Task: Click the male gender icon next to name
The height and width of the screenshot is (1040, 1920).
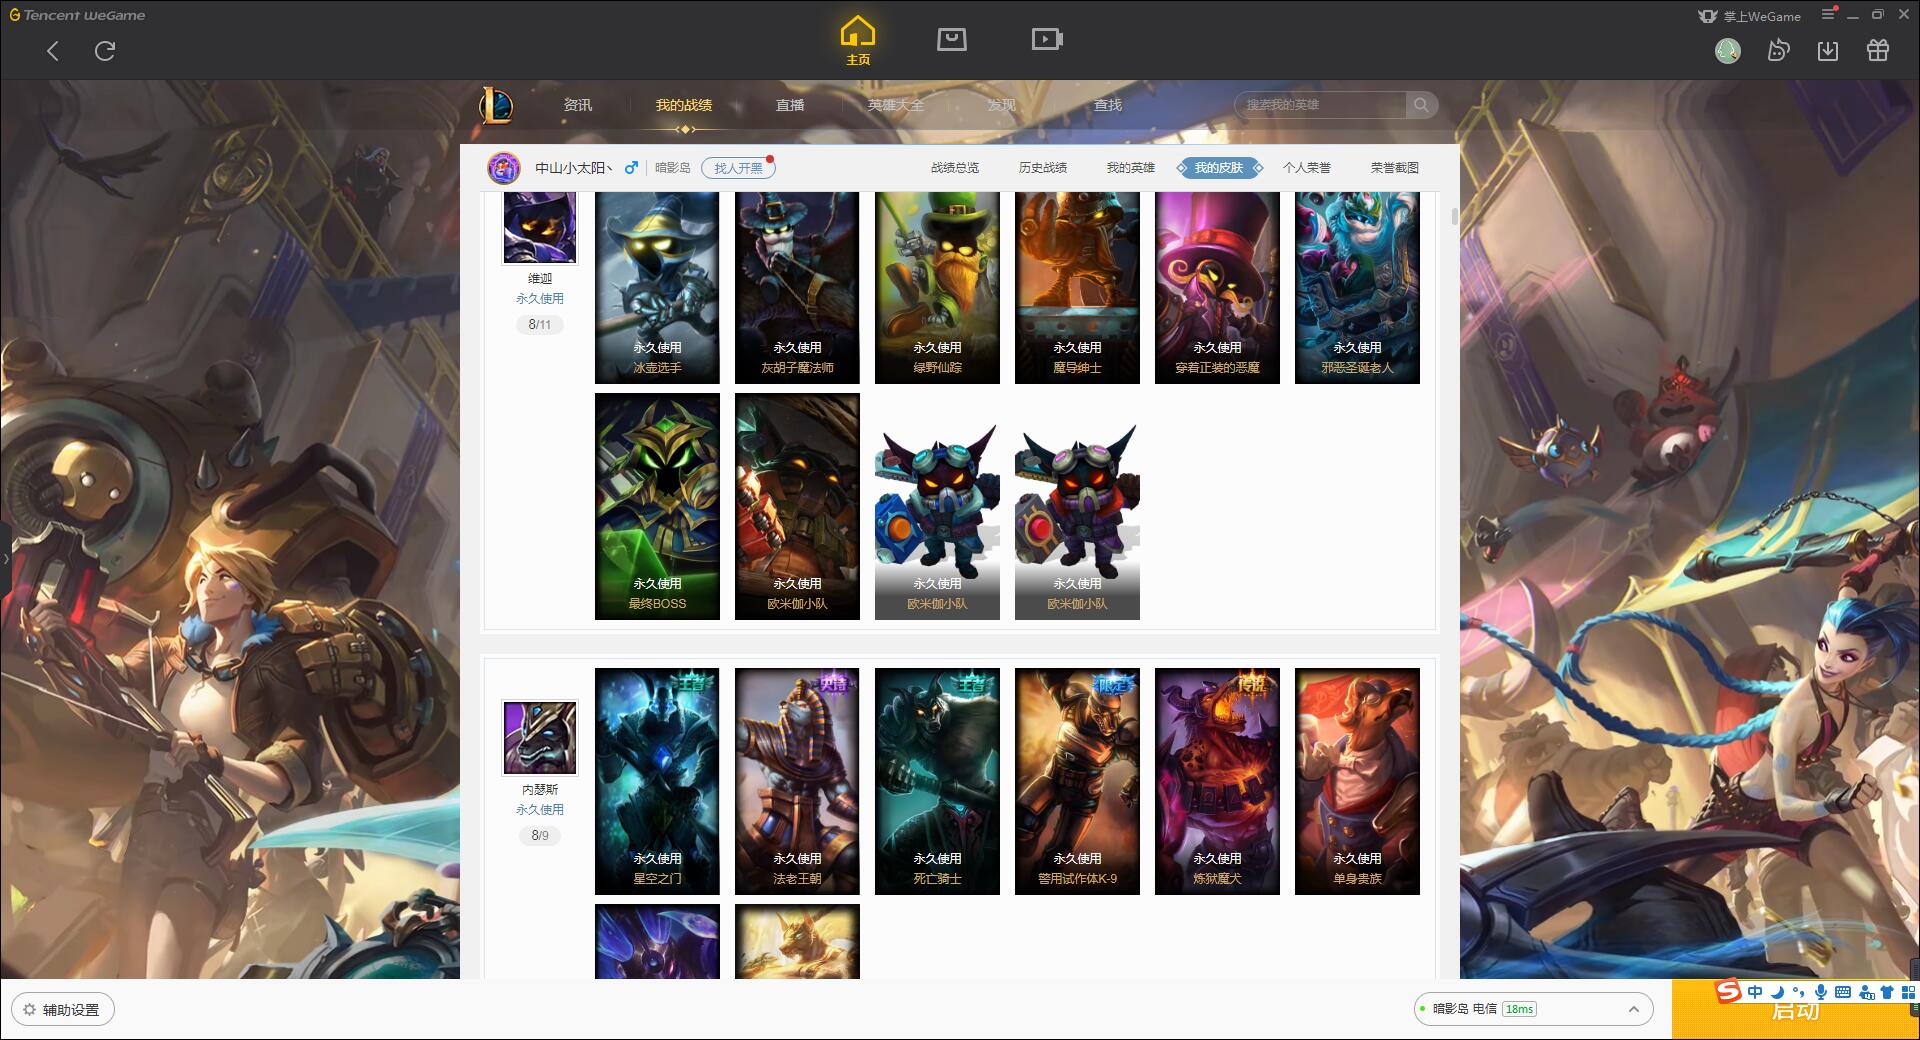Action: pos(631,168)
